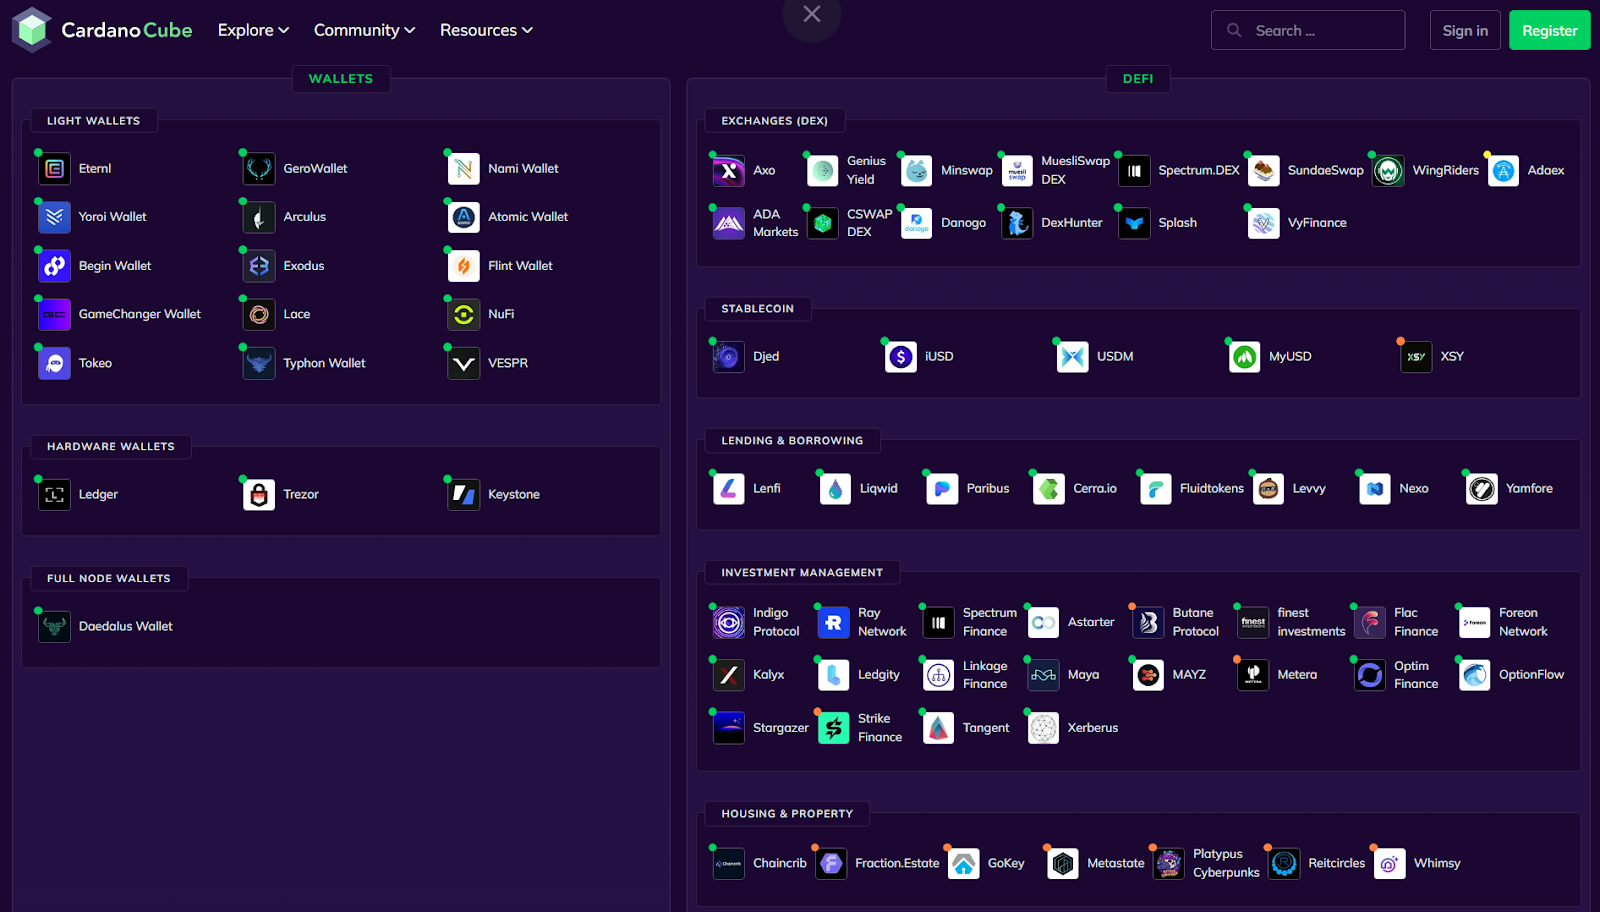Click the Djed stablecoin icon
This screenshot has width=1600, height=912.
point(729,357)
